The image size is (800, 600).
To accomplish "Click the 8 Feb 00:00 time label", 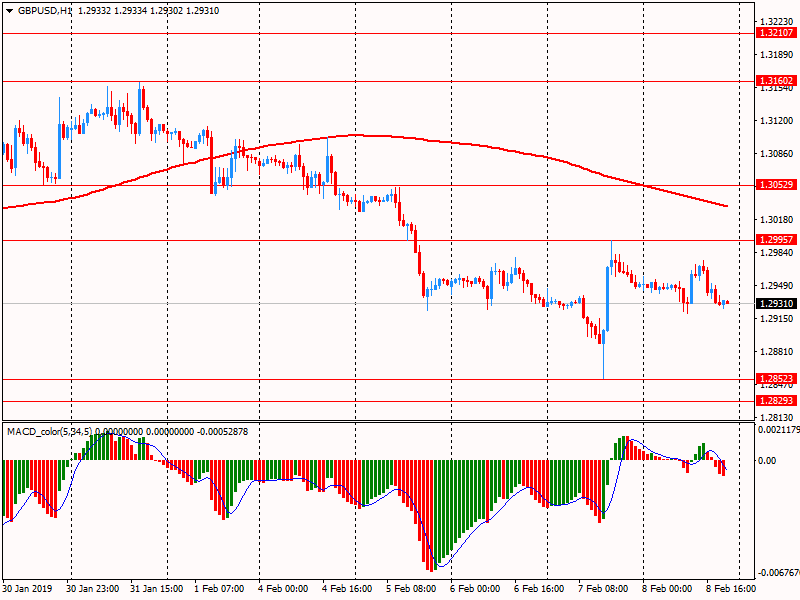I will 667,588.
